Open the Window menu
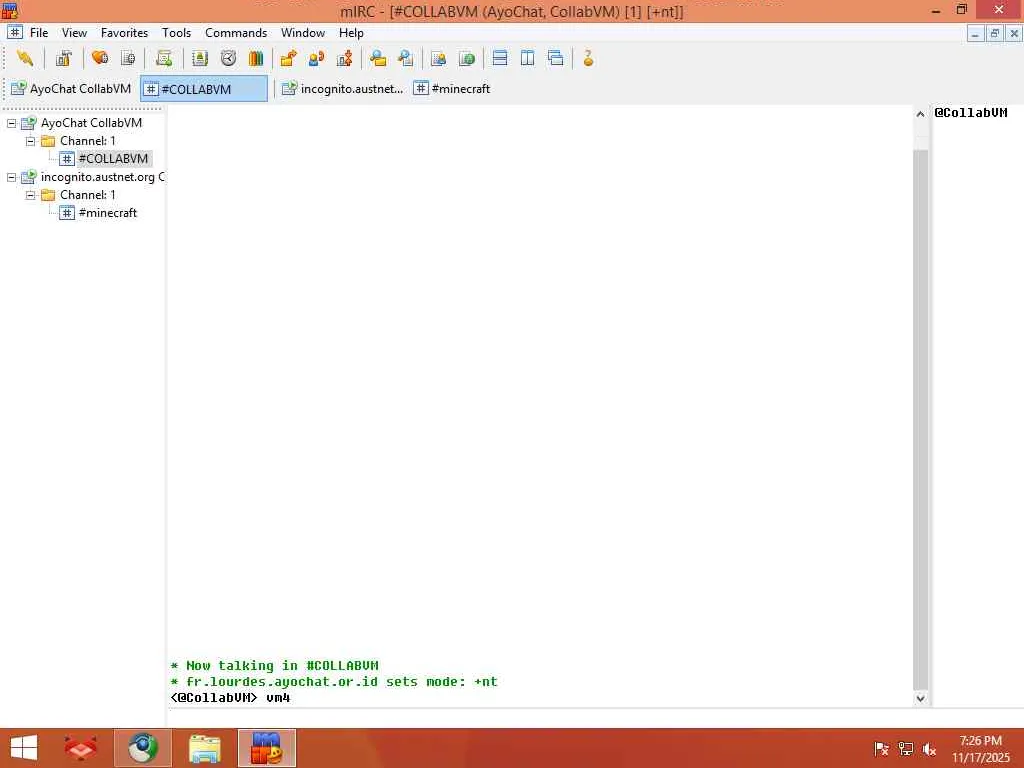The image size is (1024, 768). (302, 33)
